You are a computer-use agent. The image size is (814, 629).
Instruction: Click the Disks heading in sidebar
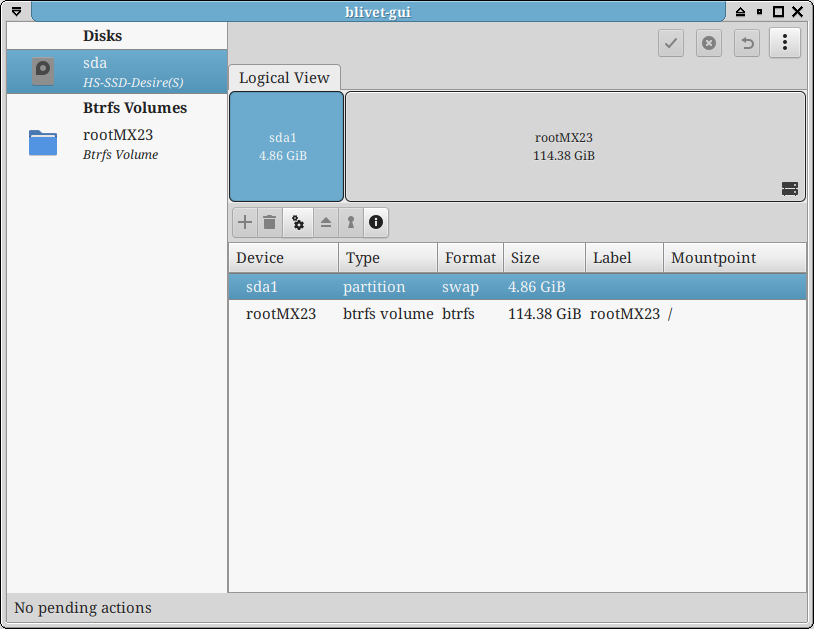[x=102, y=36]
